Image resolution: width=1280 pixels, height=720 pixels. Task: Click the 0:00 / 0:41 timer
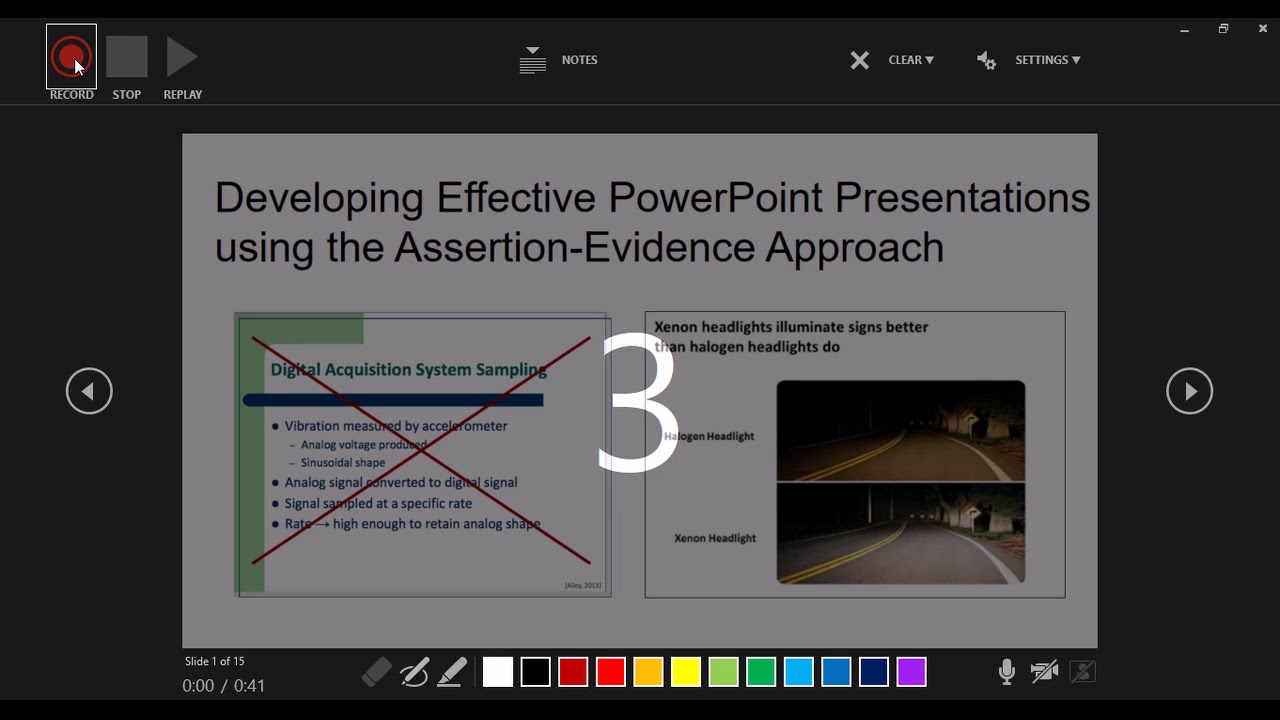[223, 686]
